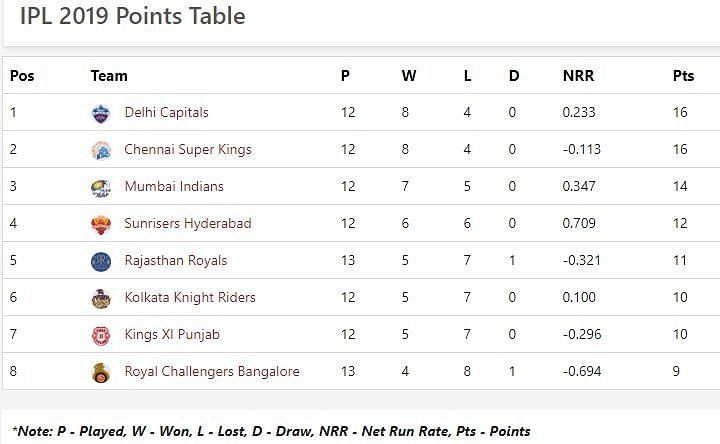Open the Royal Challengers Bangalore link
Screen dimensions: 720x444
click(211, 372)
